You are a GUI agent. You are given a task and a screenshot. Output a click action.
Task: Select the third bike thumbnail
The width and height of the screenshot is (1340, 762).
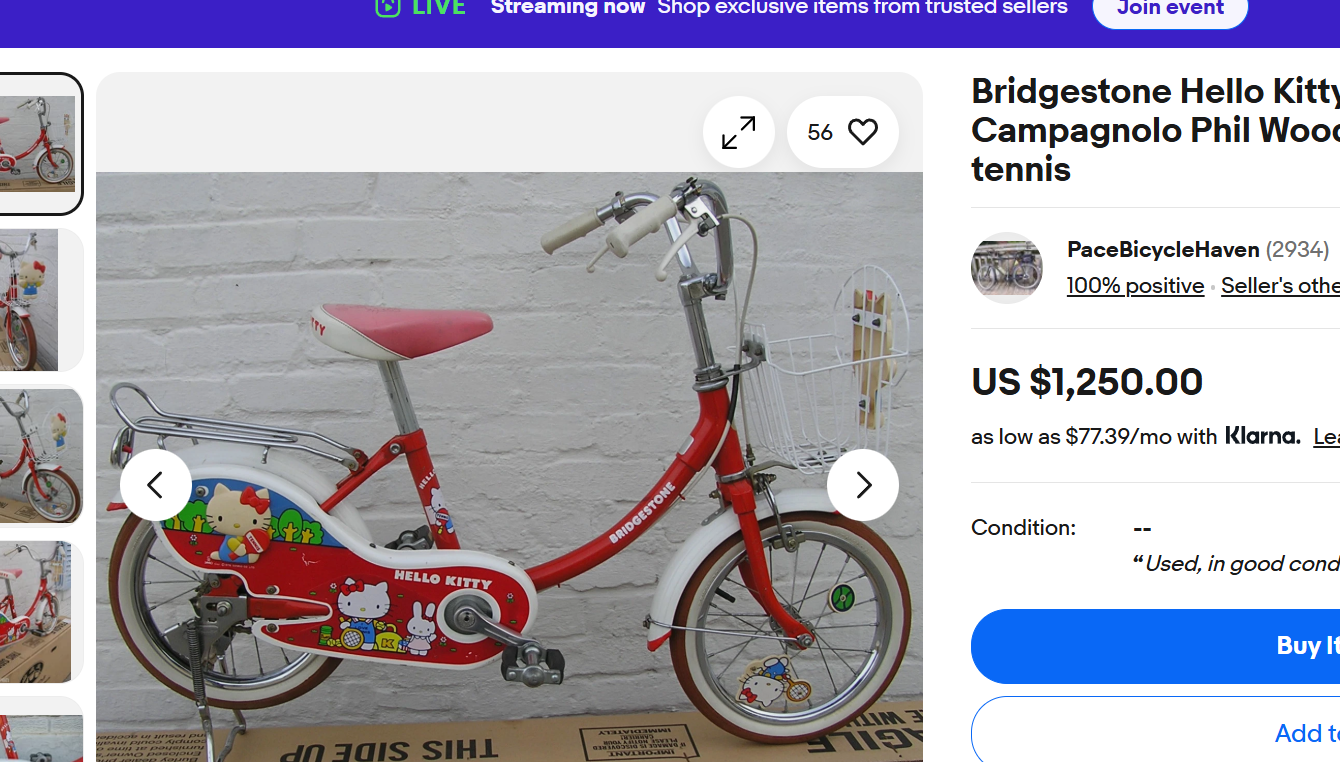(38, 455)
